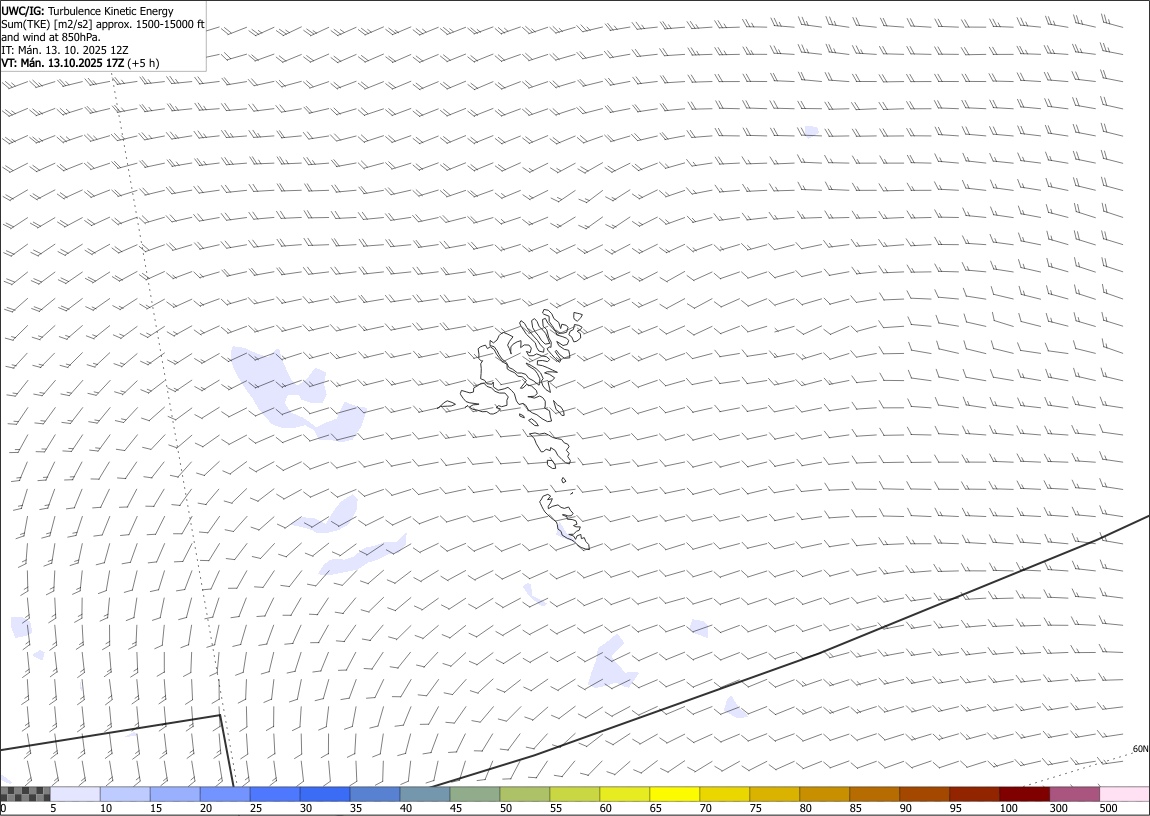The height and width of the screenshot is (816, 1150).
Task: Click the 300-500 mauve legend swatch
Action: 1074,794
